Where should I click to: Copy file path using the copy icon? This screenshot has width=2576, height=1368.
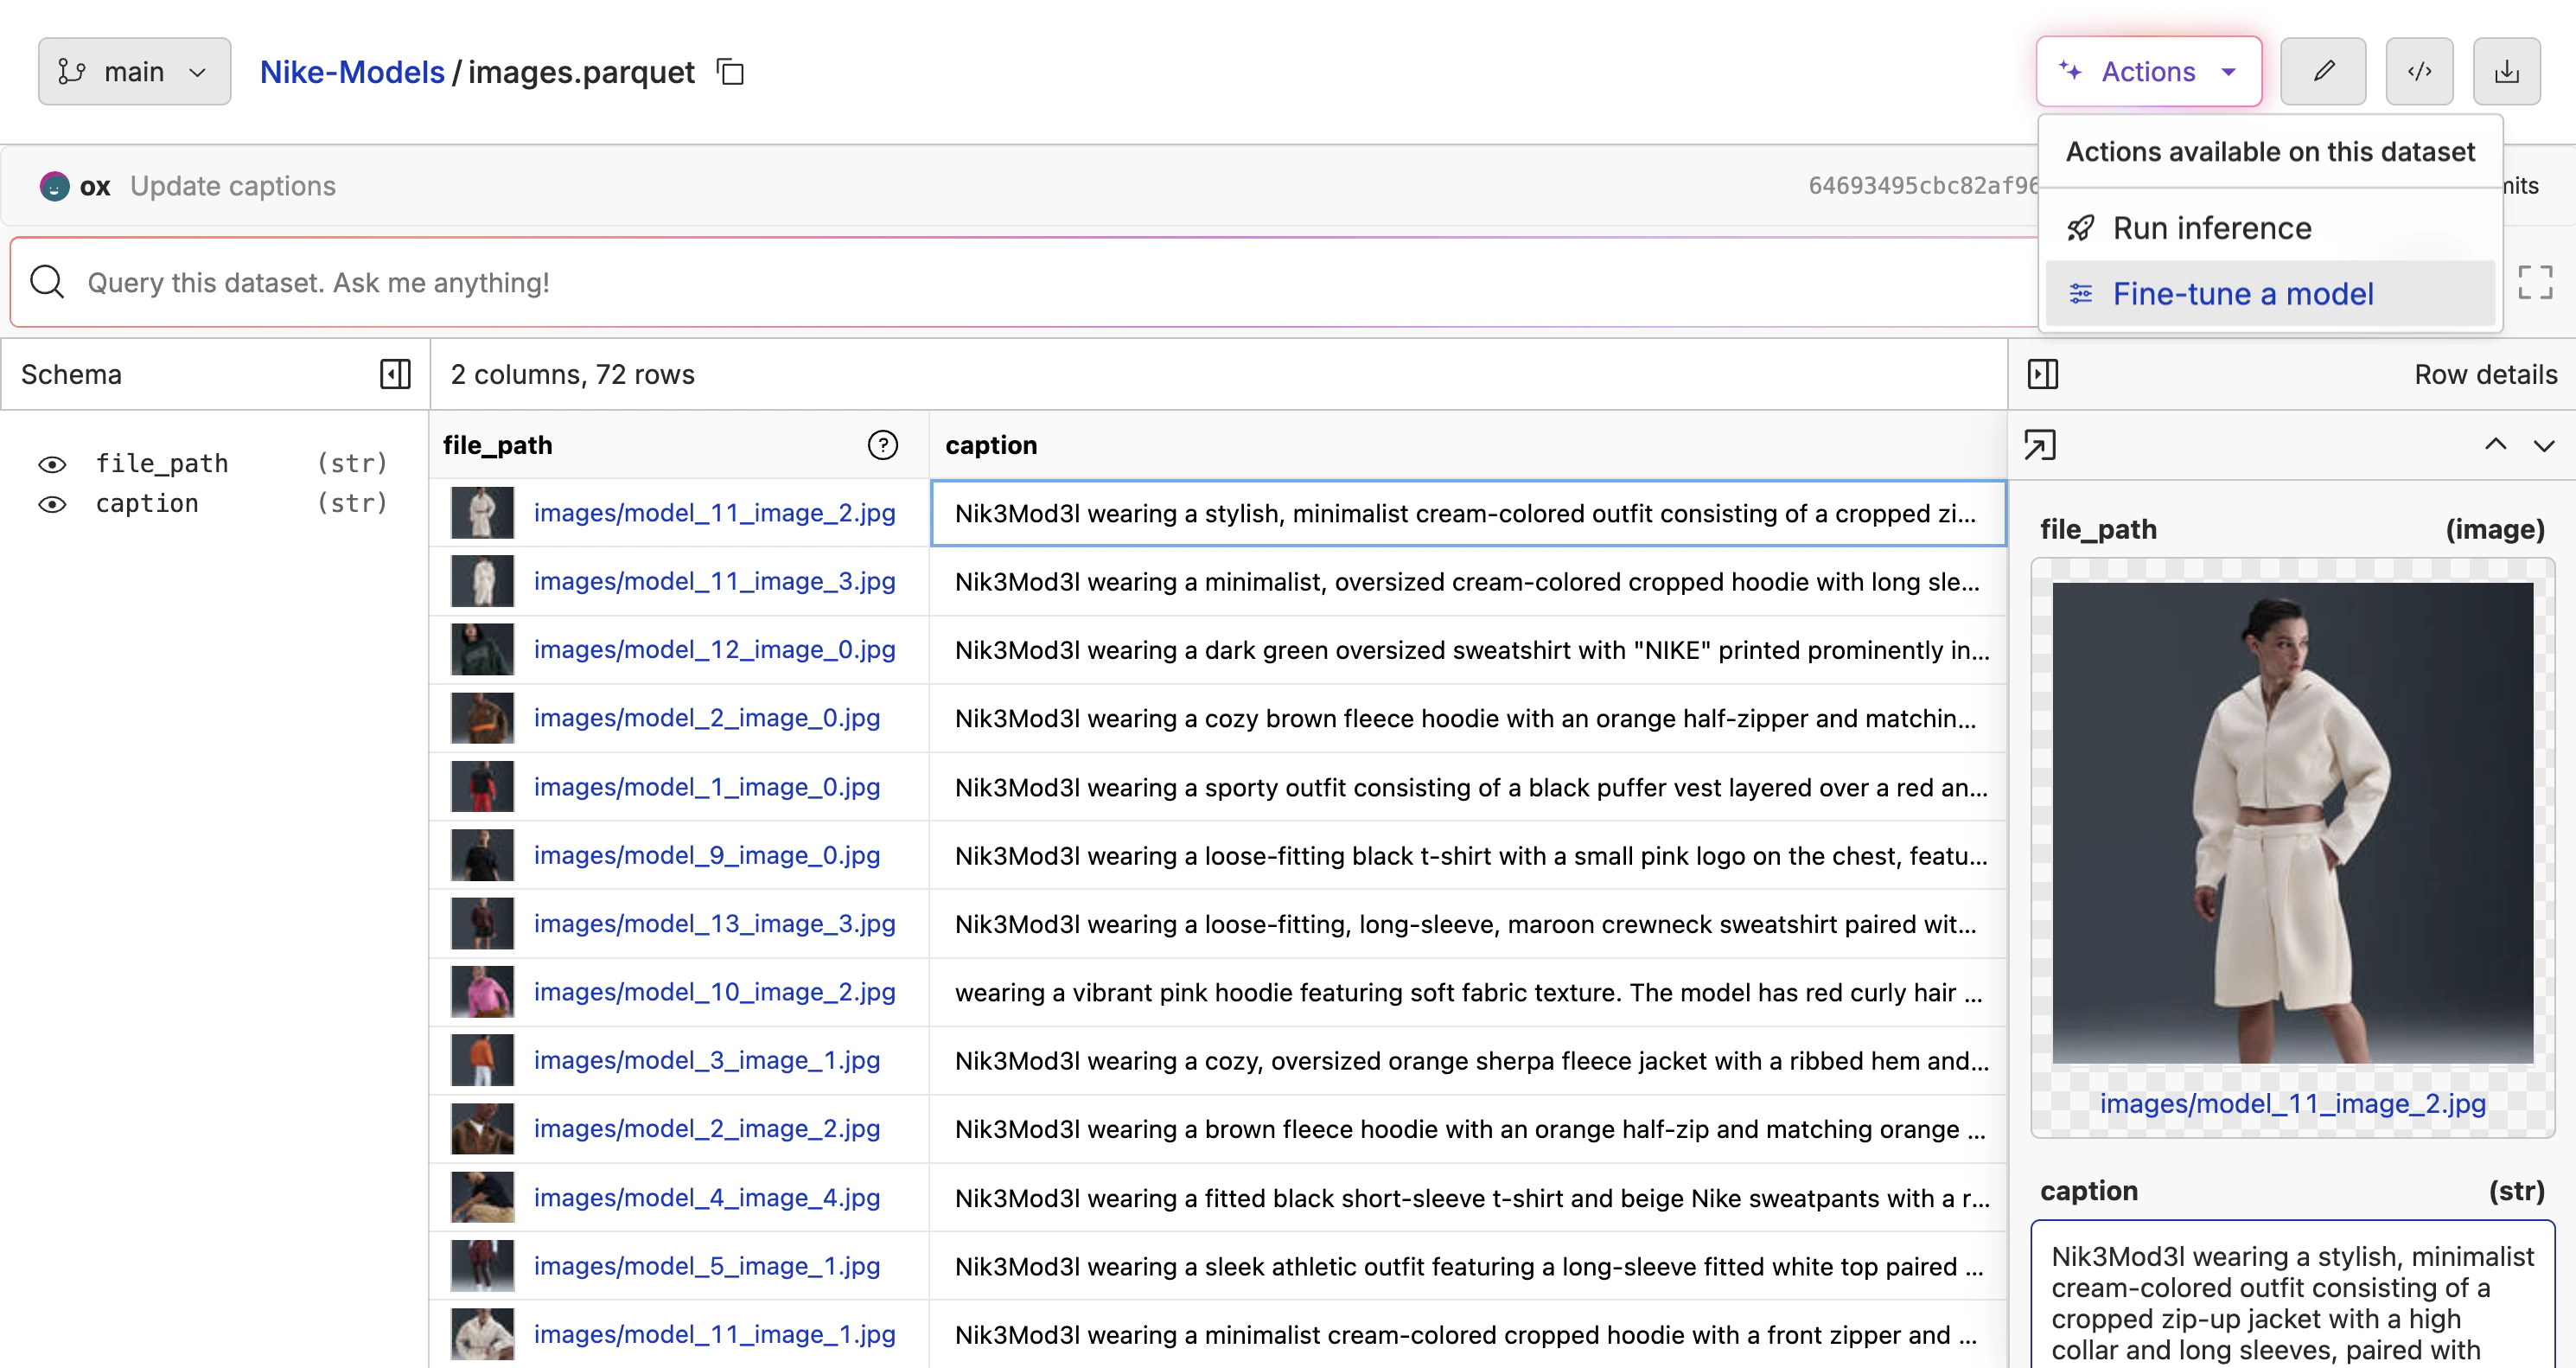[x=731, y=73]
